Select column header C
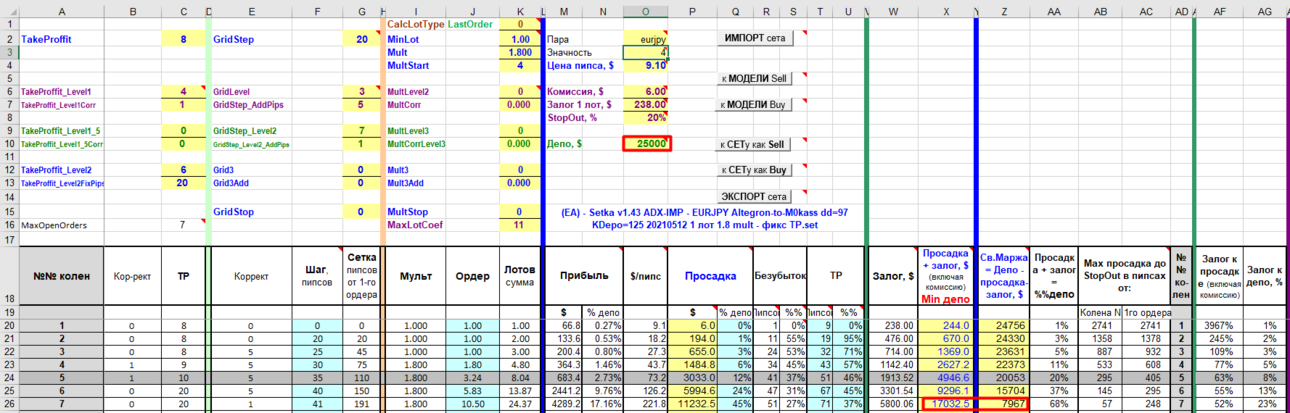 (183, 10)
